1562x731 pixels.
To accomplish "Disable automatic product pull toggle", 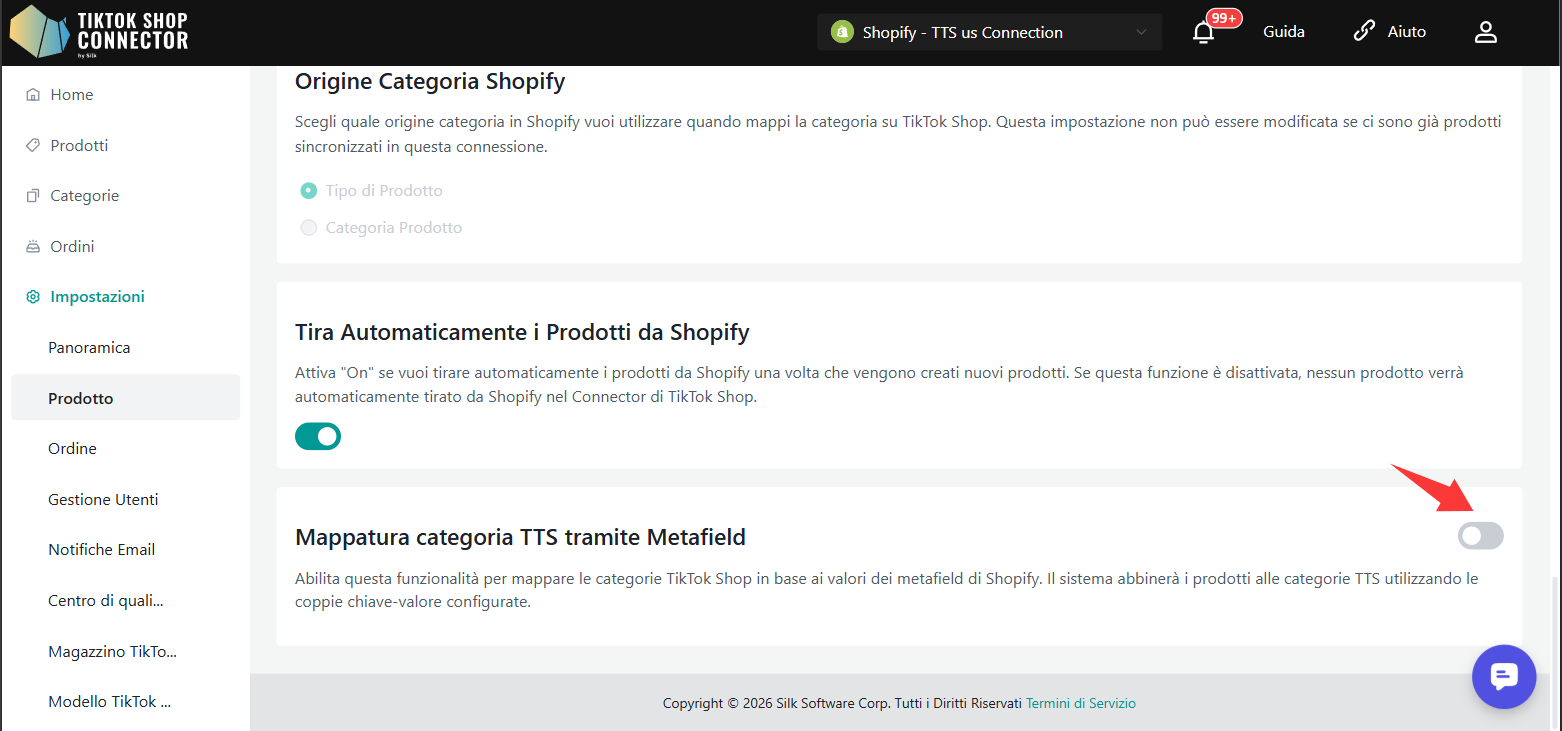I will (318, 436).
